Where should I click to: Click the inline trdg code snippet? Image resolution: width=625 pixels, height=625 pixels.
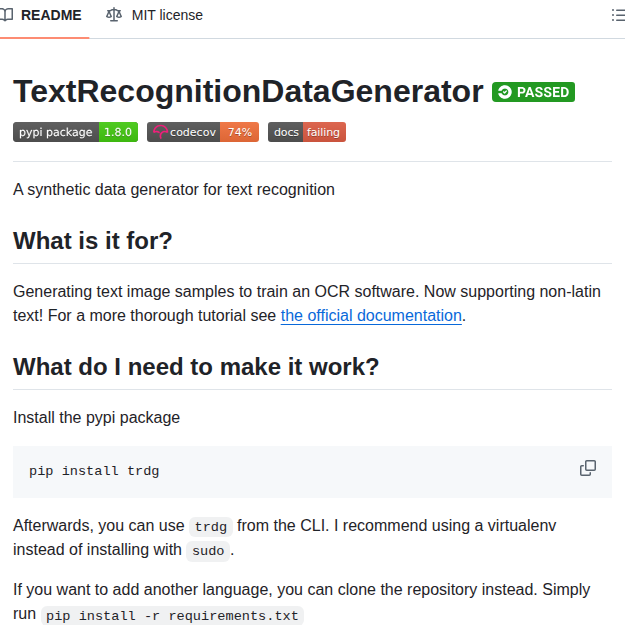point(211,526)
